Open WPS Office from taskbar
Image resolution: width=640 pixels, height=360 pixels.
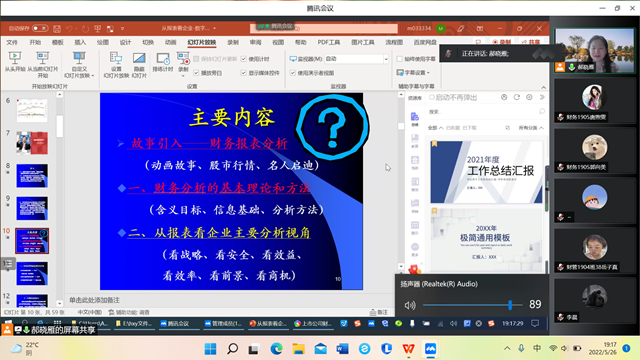409,349
